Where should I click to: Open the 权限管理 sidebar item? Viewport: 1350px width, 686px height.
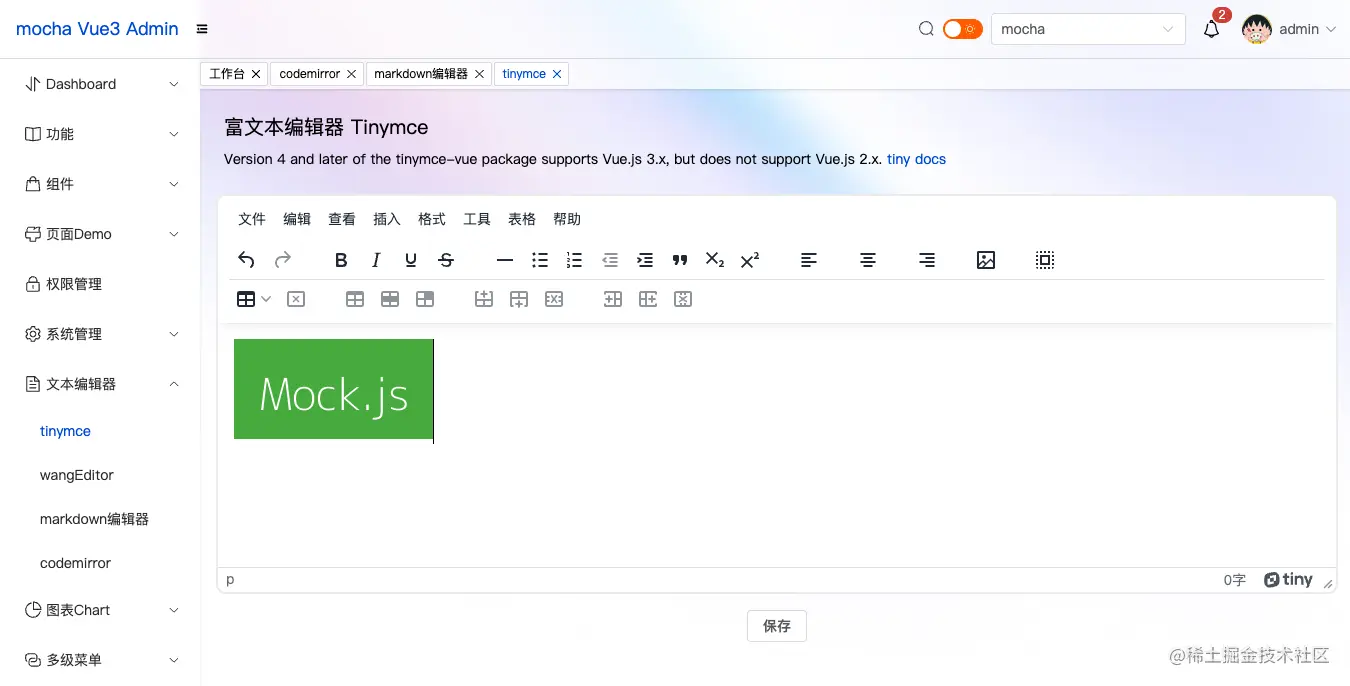(x=100, y=284)
